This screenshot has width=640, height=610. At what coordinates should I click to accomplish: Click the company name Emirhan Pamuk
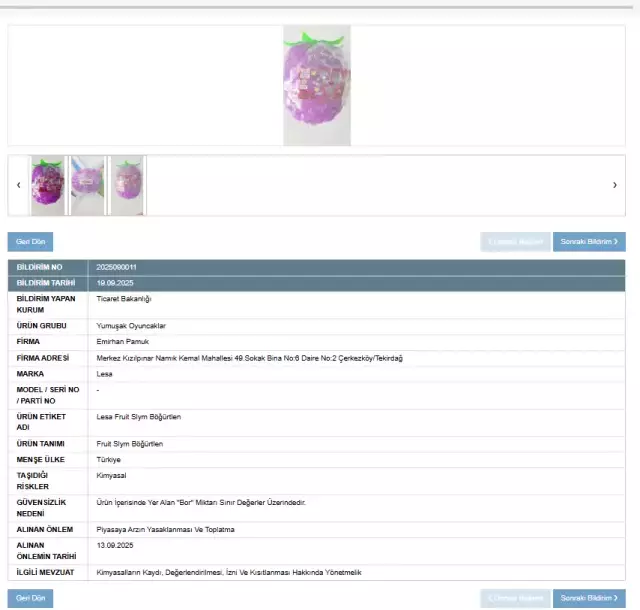[x=122, y=341]
